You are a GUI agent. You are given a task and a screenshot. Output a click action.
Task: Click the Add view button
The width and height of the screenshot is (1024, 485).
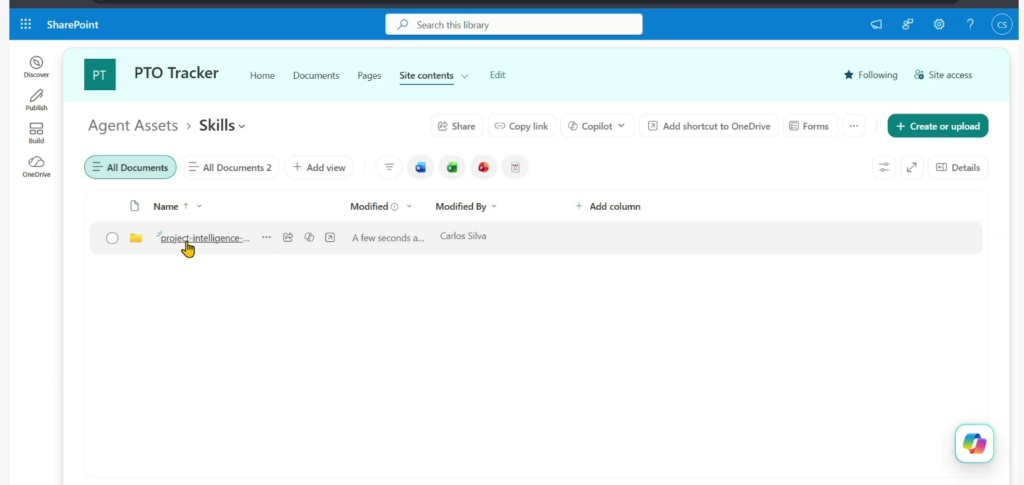(319, 167)
